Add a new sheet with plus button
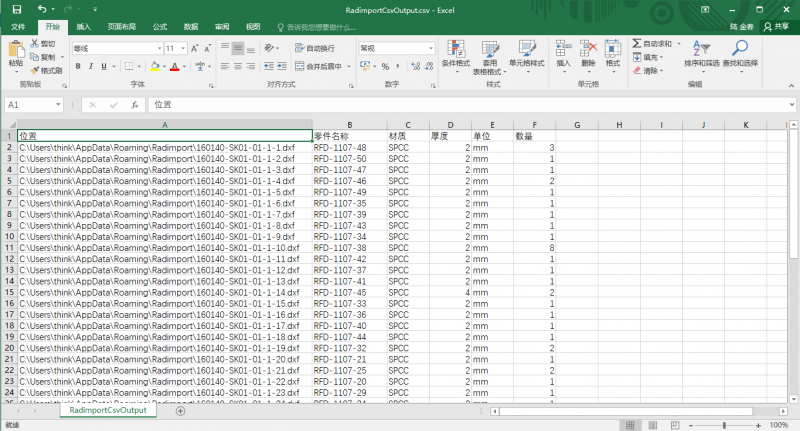 180,411
